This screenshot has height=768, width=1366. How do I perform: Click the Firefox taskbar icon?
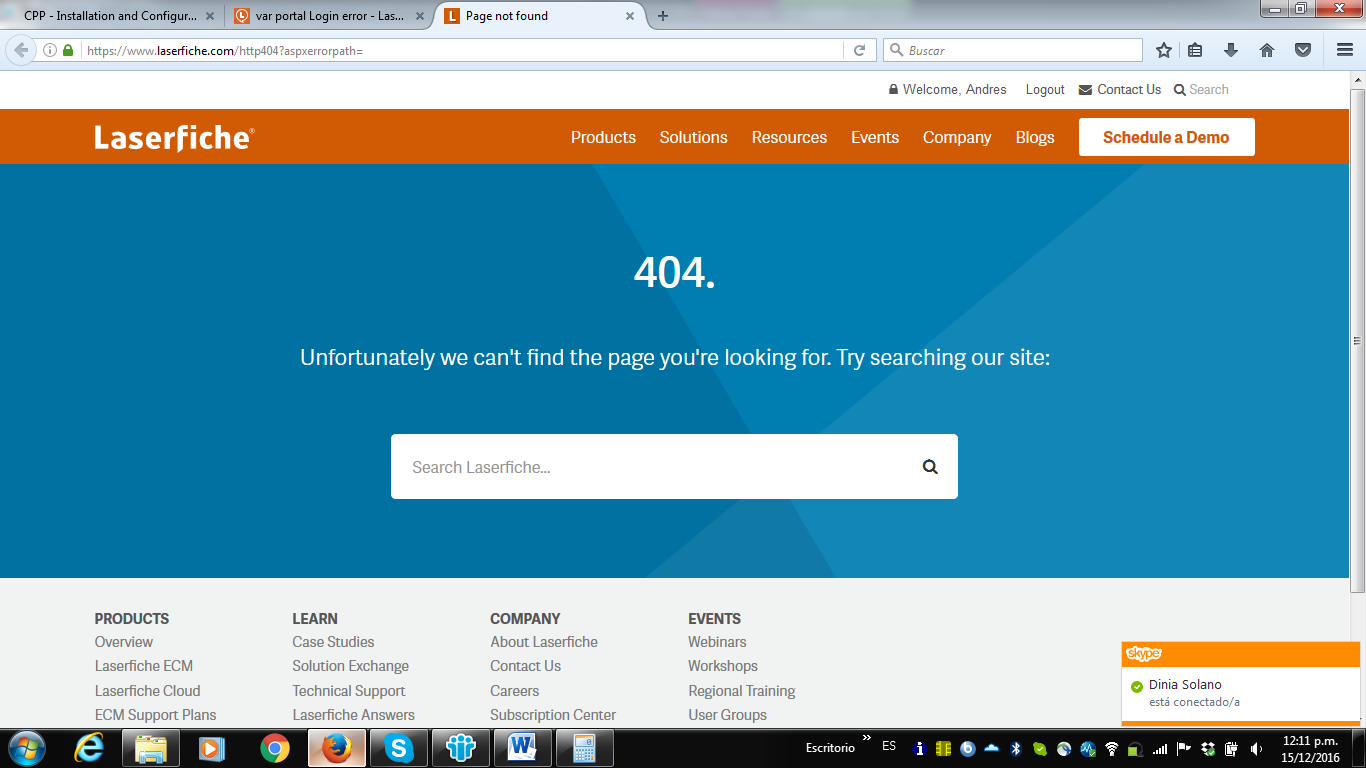coord(337,747)
